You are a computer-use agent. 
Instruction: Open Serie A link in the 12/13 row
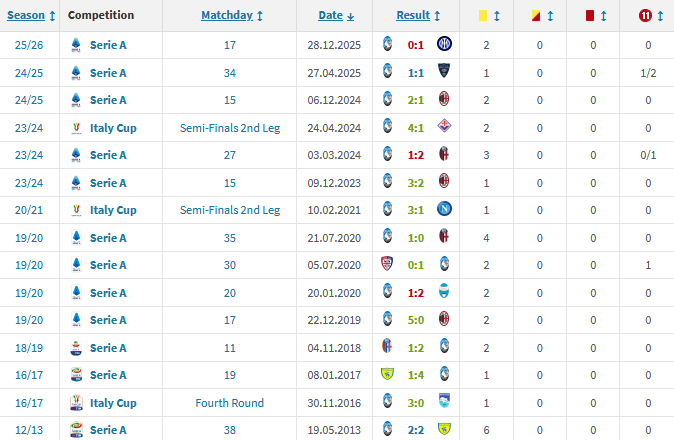(108, 430)
